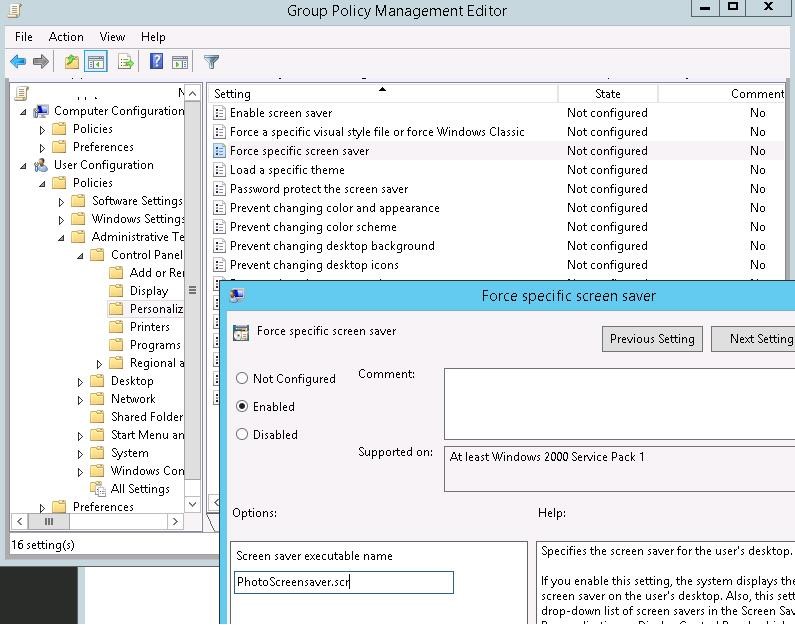Open the View menu
The image size is (795, 625).
pyautogui.click(x=112, y=37)
